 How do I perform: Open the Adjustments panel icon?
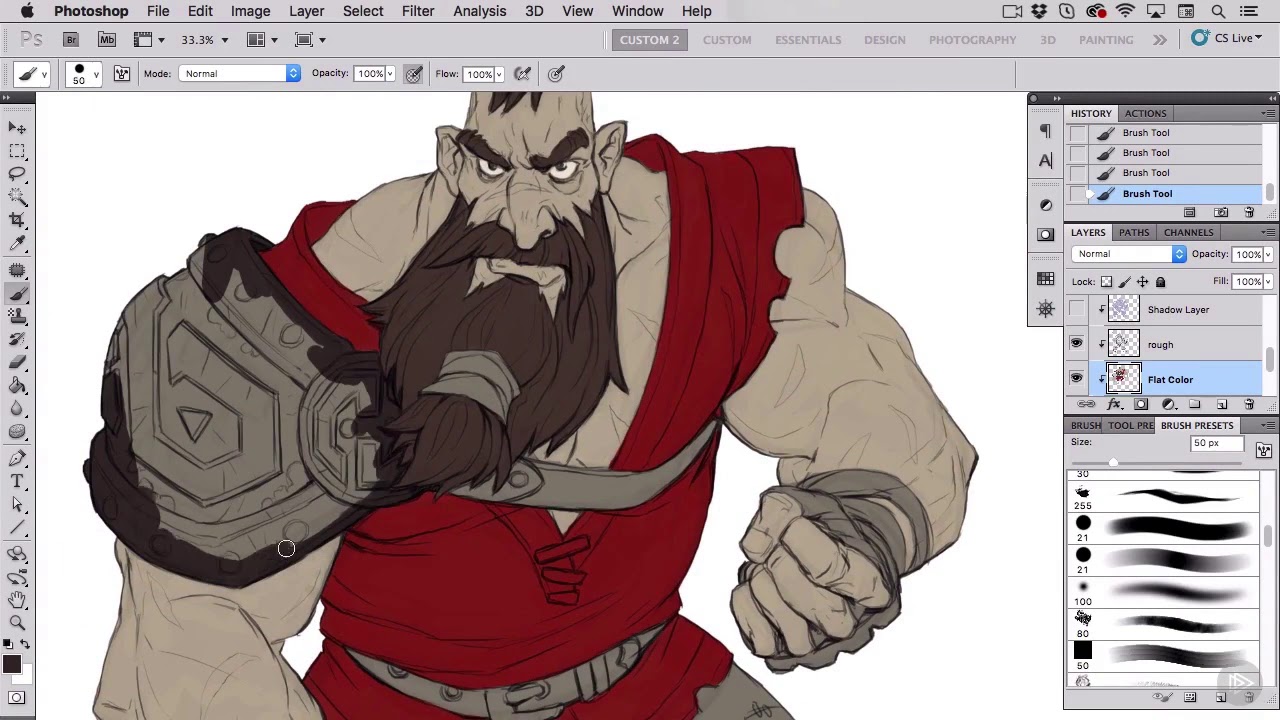pos(1045,205)
